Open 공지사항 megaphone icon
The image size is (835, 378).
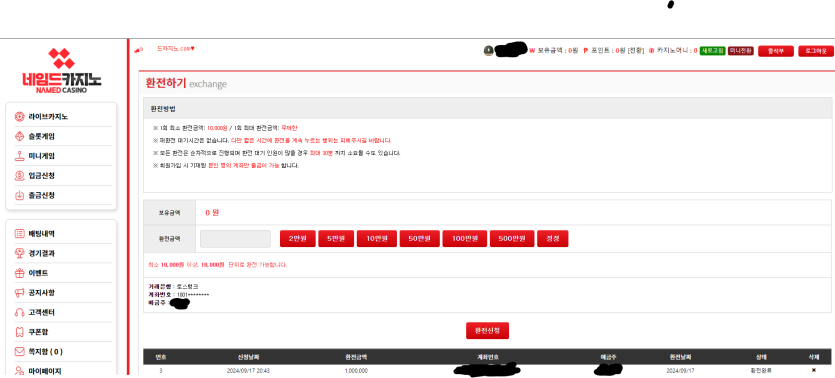[x=19, y=293]
